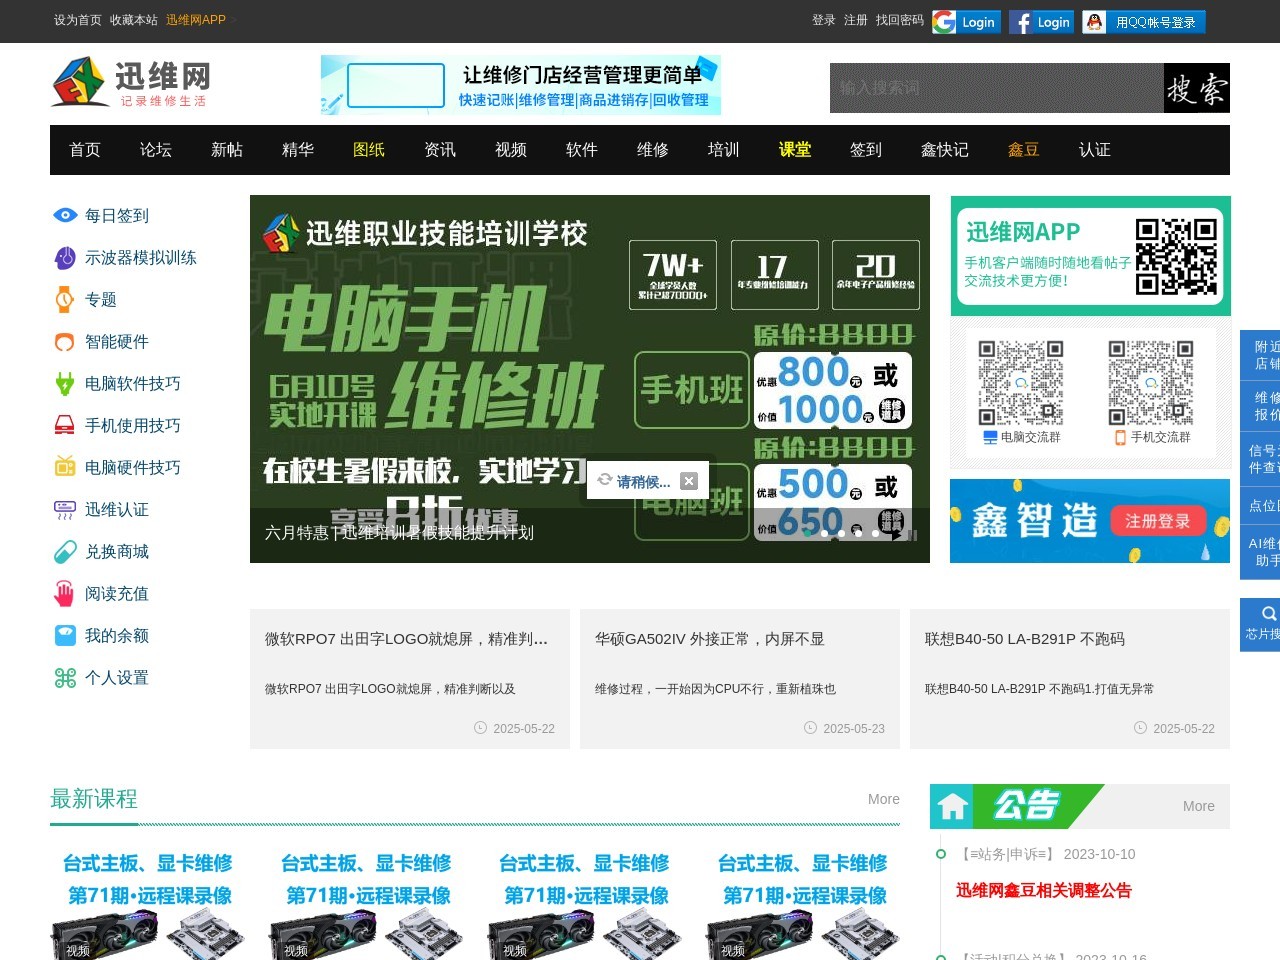The image size is (1280, 960).
Task: Close the 请稍候 loading popup
Action: click(689, 481)
